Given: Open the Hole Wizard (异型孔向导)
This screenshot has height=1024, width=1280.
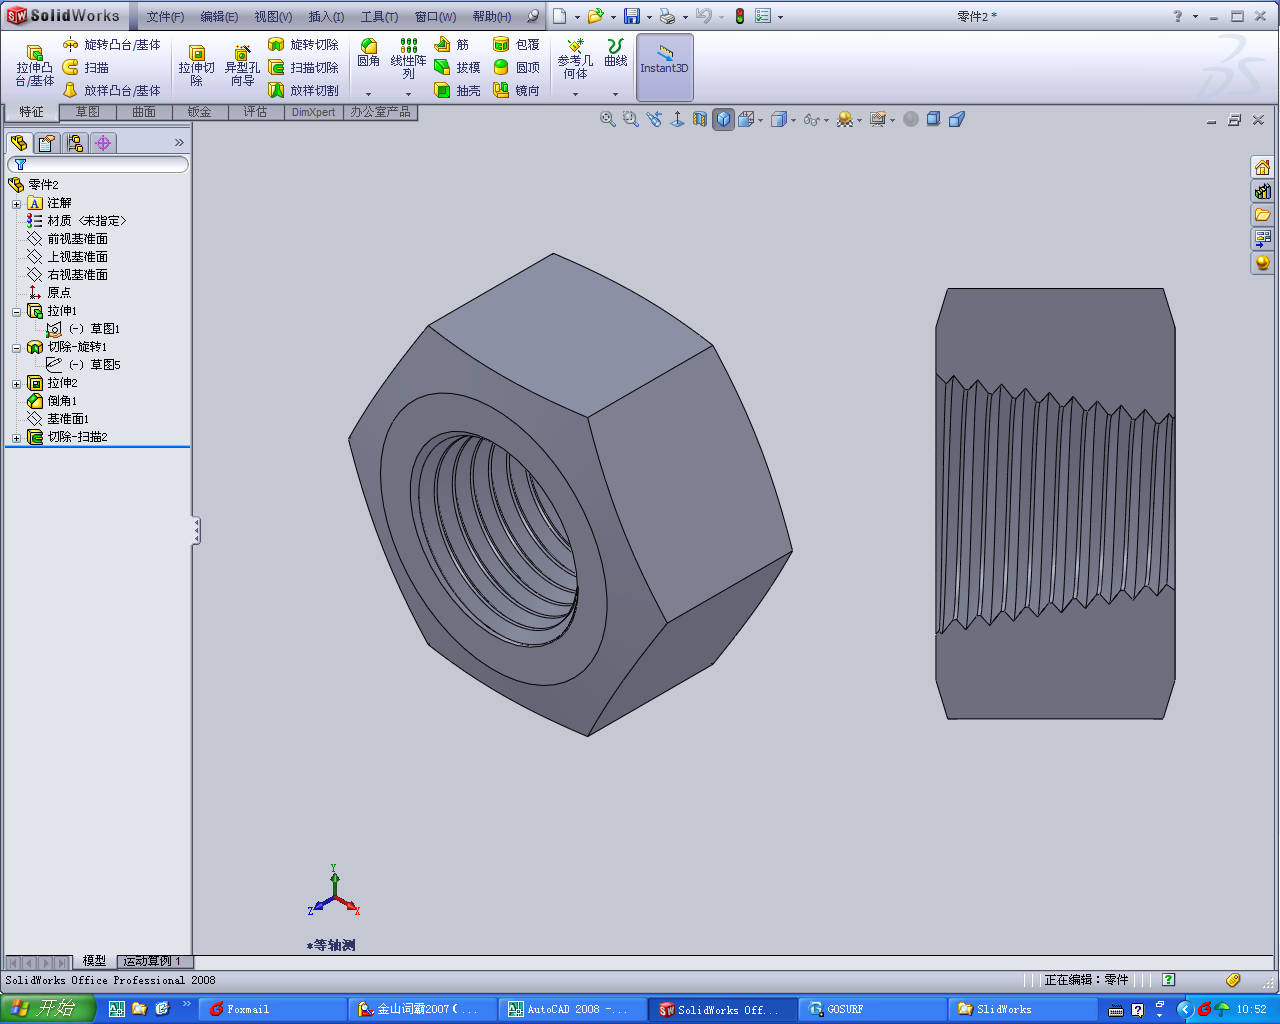Looking at the screenshot, I should 242,66.
